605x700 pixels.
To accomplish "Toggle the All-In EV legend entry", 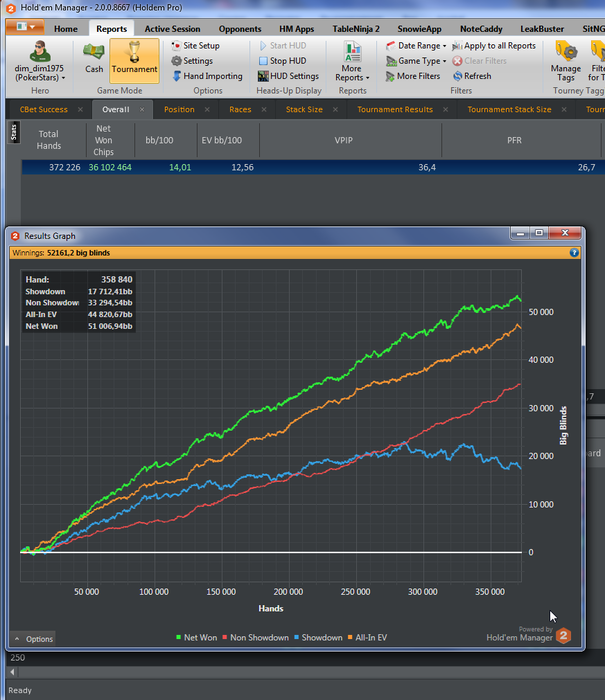I will 367,638.
